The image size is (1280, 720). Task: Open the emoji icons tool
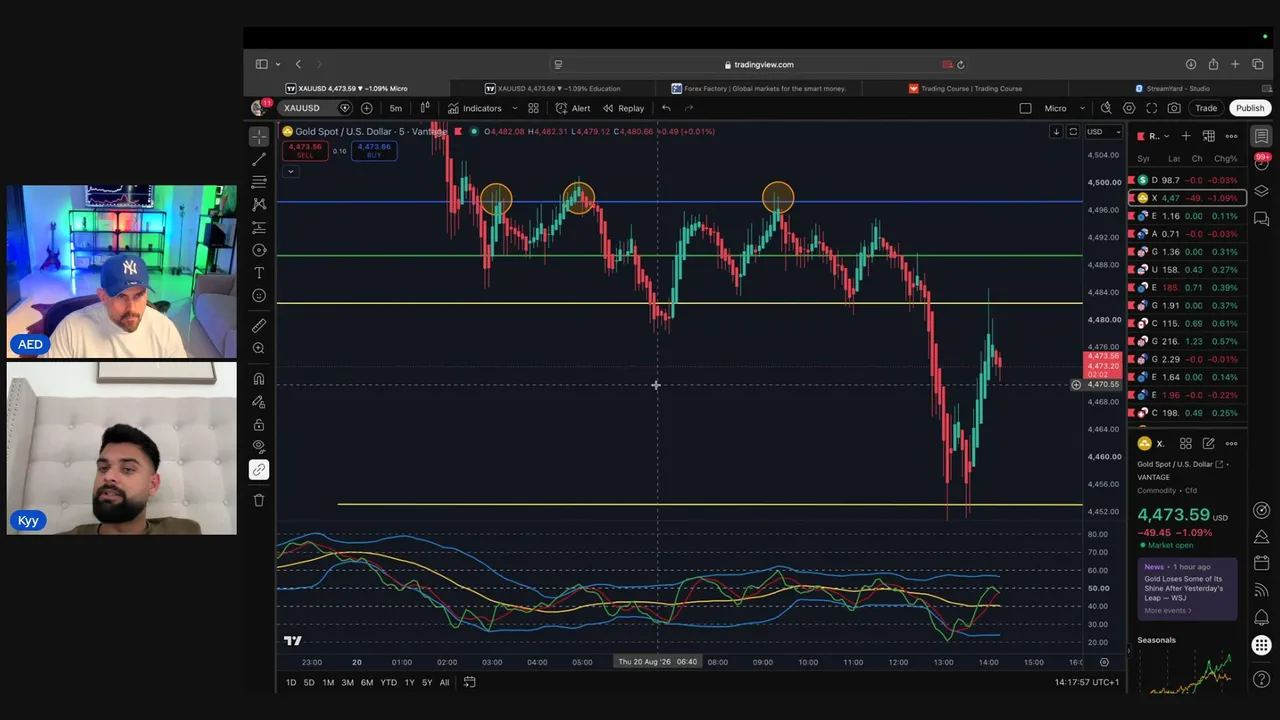(x=259, y=296)
